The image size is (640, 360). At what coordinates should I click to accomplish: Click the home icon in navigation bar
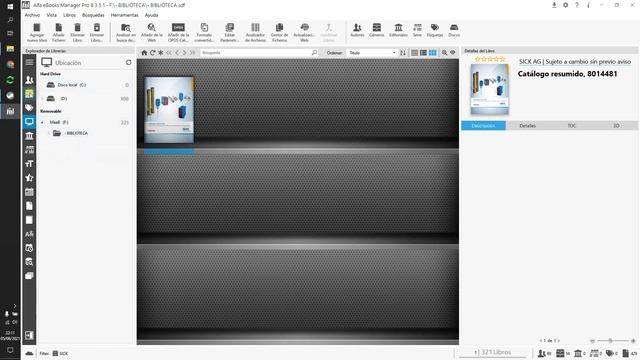click(144, 53)
